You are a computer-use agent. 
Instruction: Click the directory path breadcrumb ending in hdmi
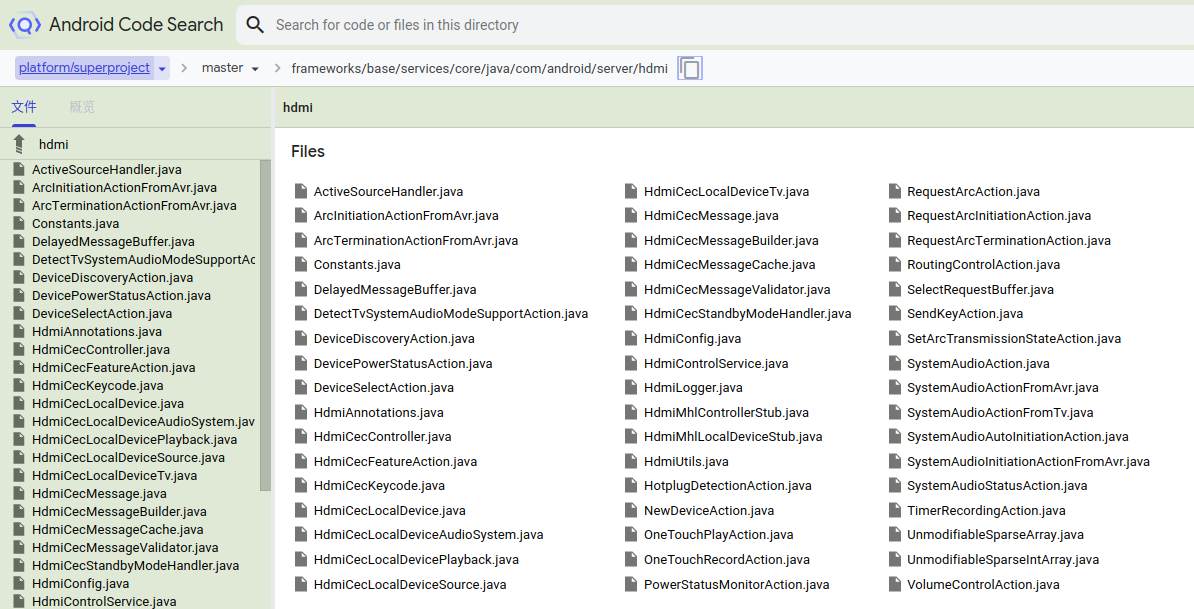point(479,68)
